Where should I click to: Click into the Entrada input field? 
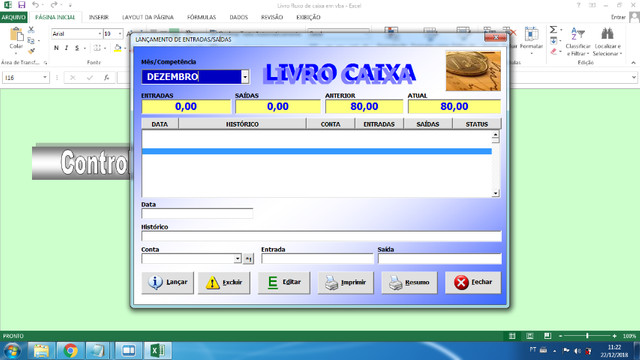317,259
